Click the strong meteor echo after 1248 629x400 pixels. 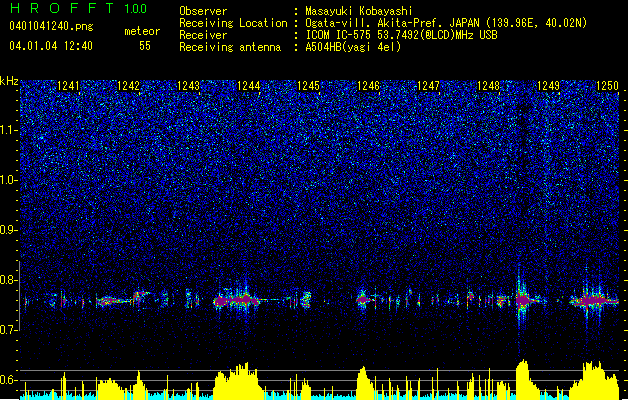click(x=522, y=300)
